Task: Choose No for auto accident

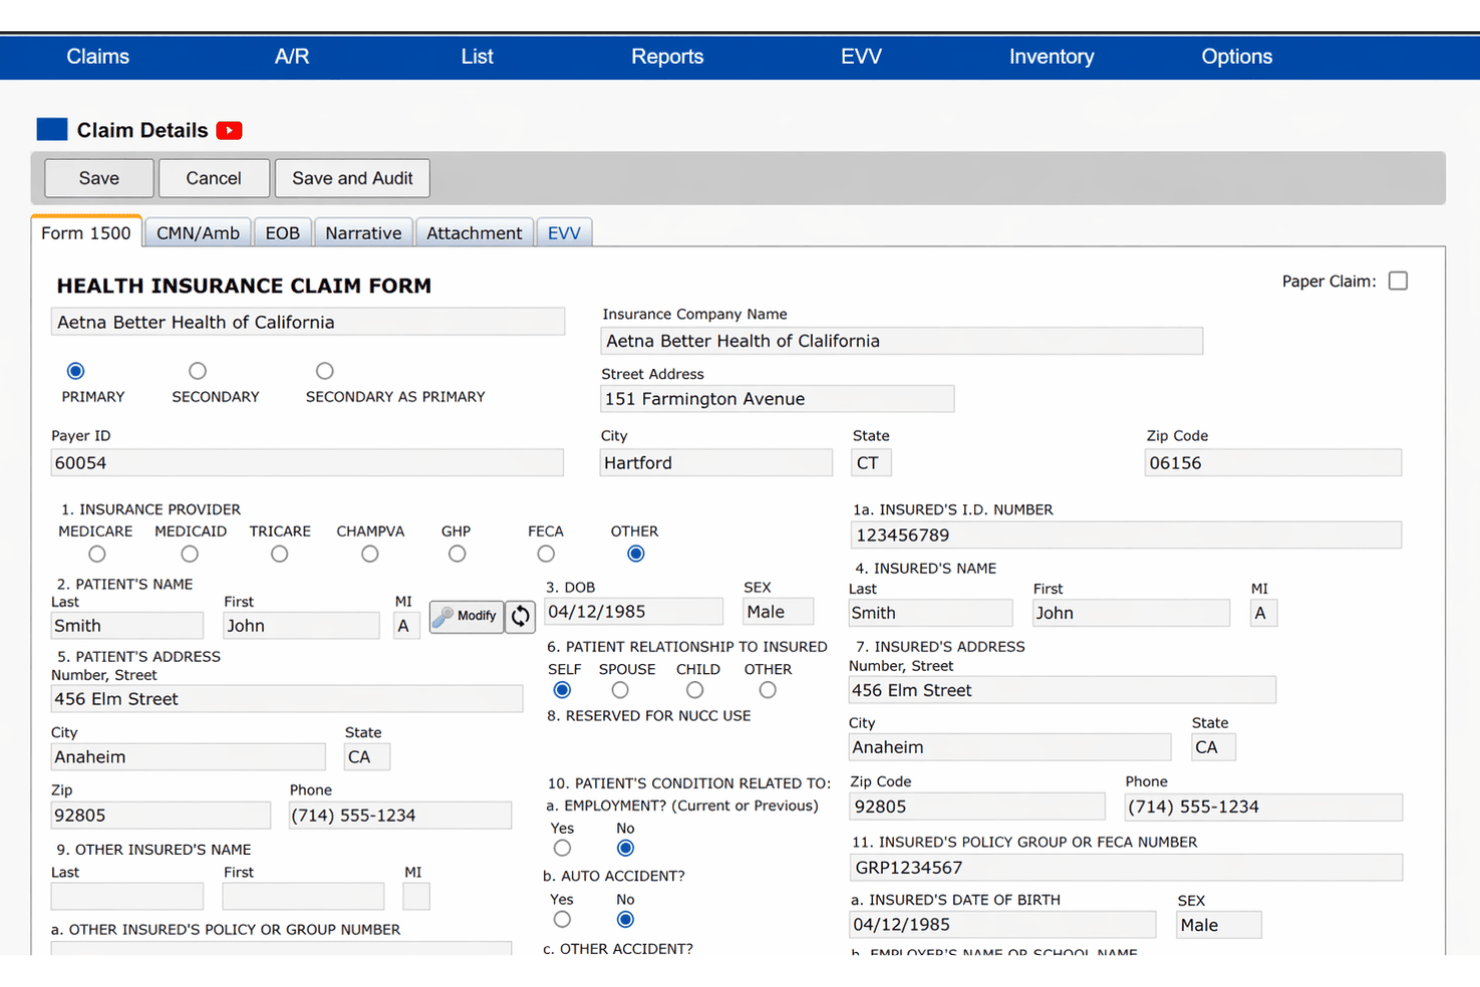Action: click(x=625, y=919)
